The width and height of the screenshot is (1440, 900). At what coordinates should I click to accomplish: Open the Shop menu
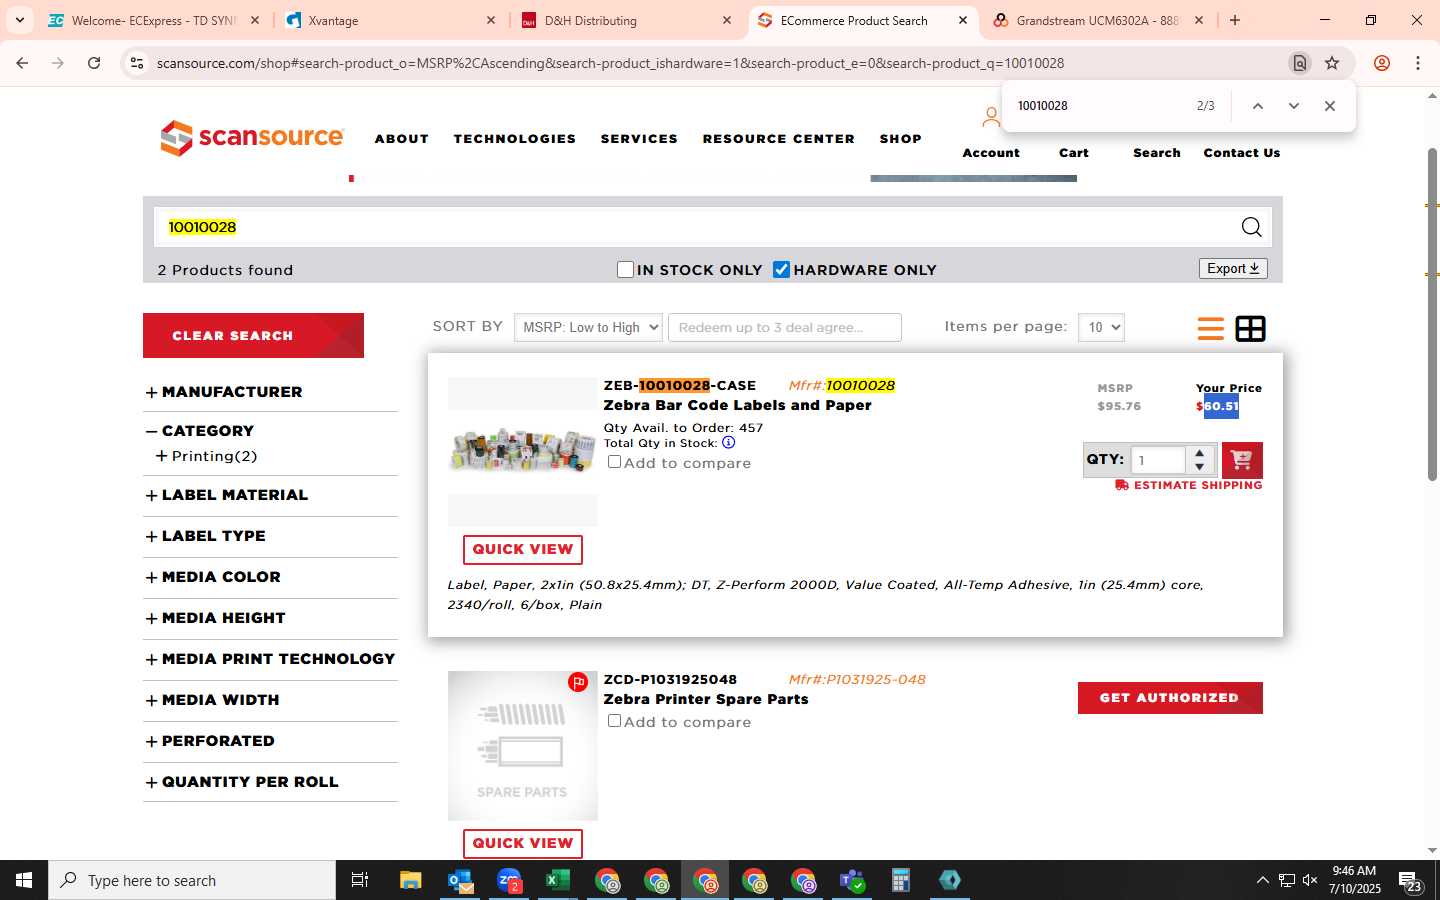point(901,139)
